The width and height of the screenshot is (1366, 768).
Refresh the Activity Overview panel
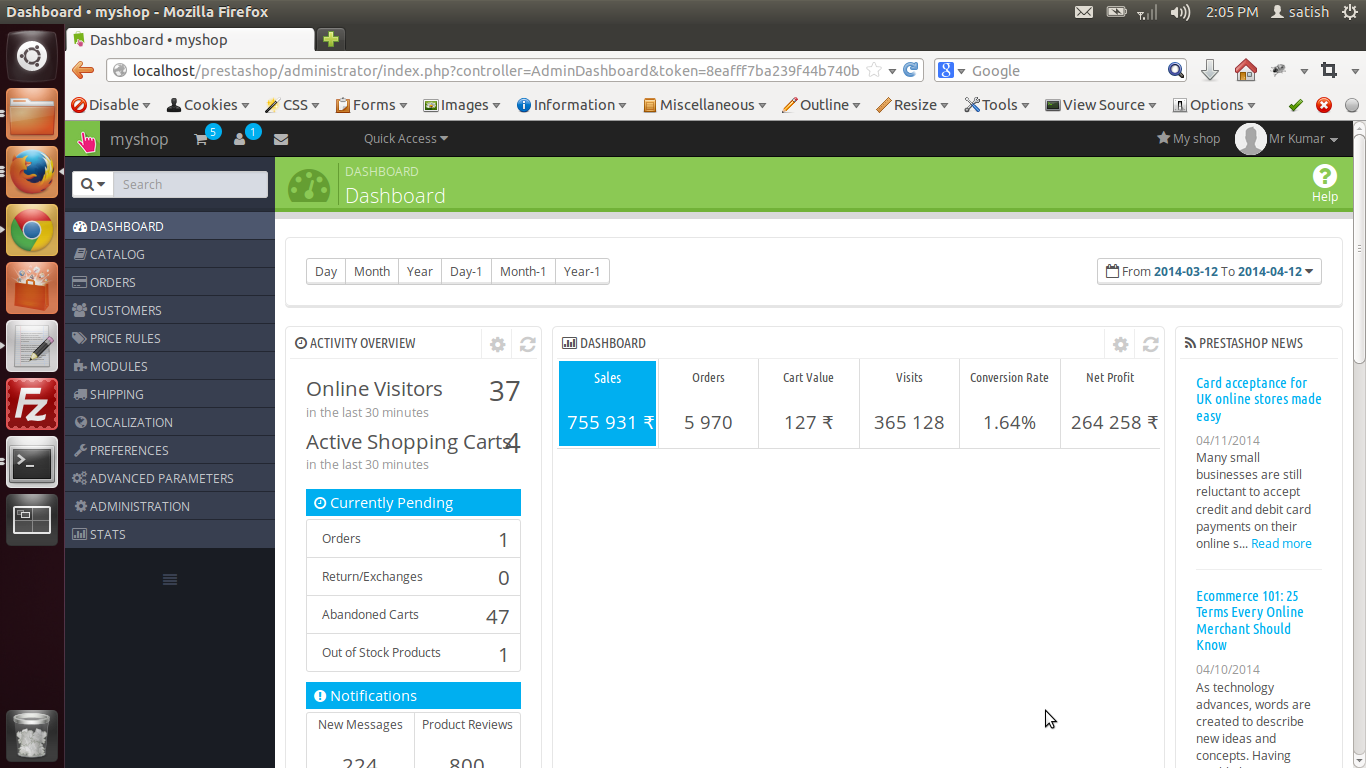[527, 344]
